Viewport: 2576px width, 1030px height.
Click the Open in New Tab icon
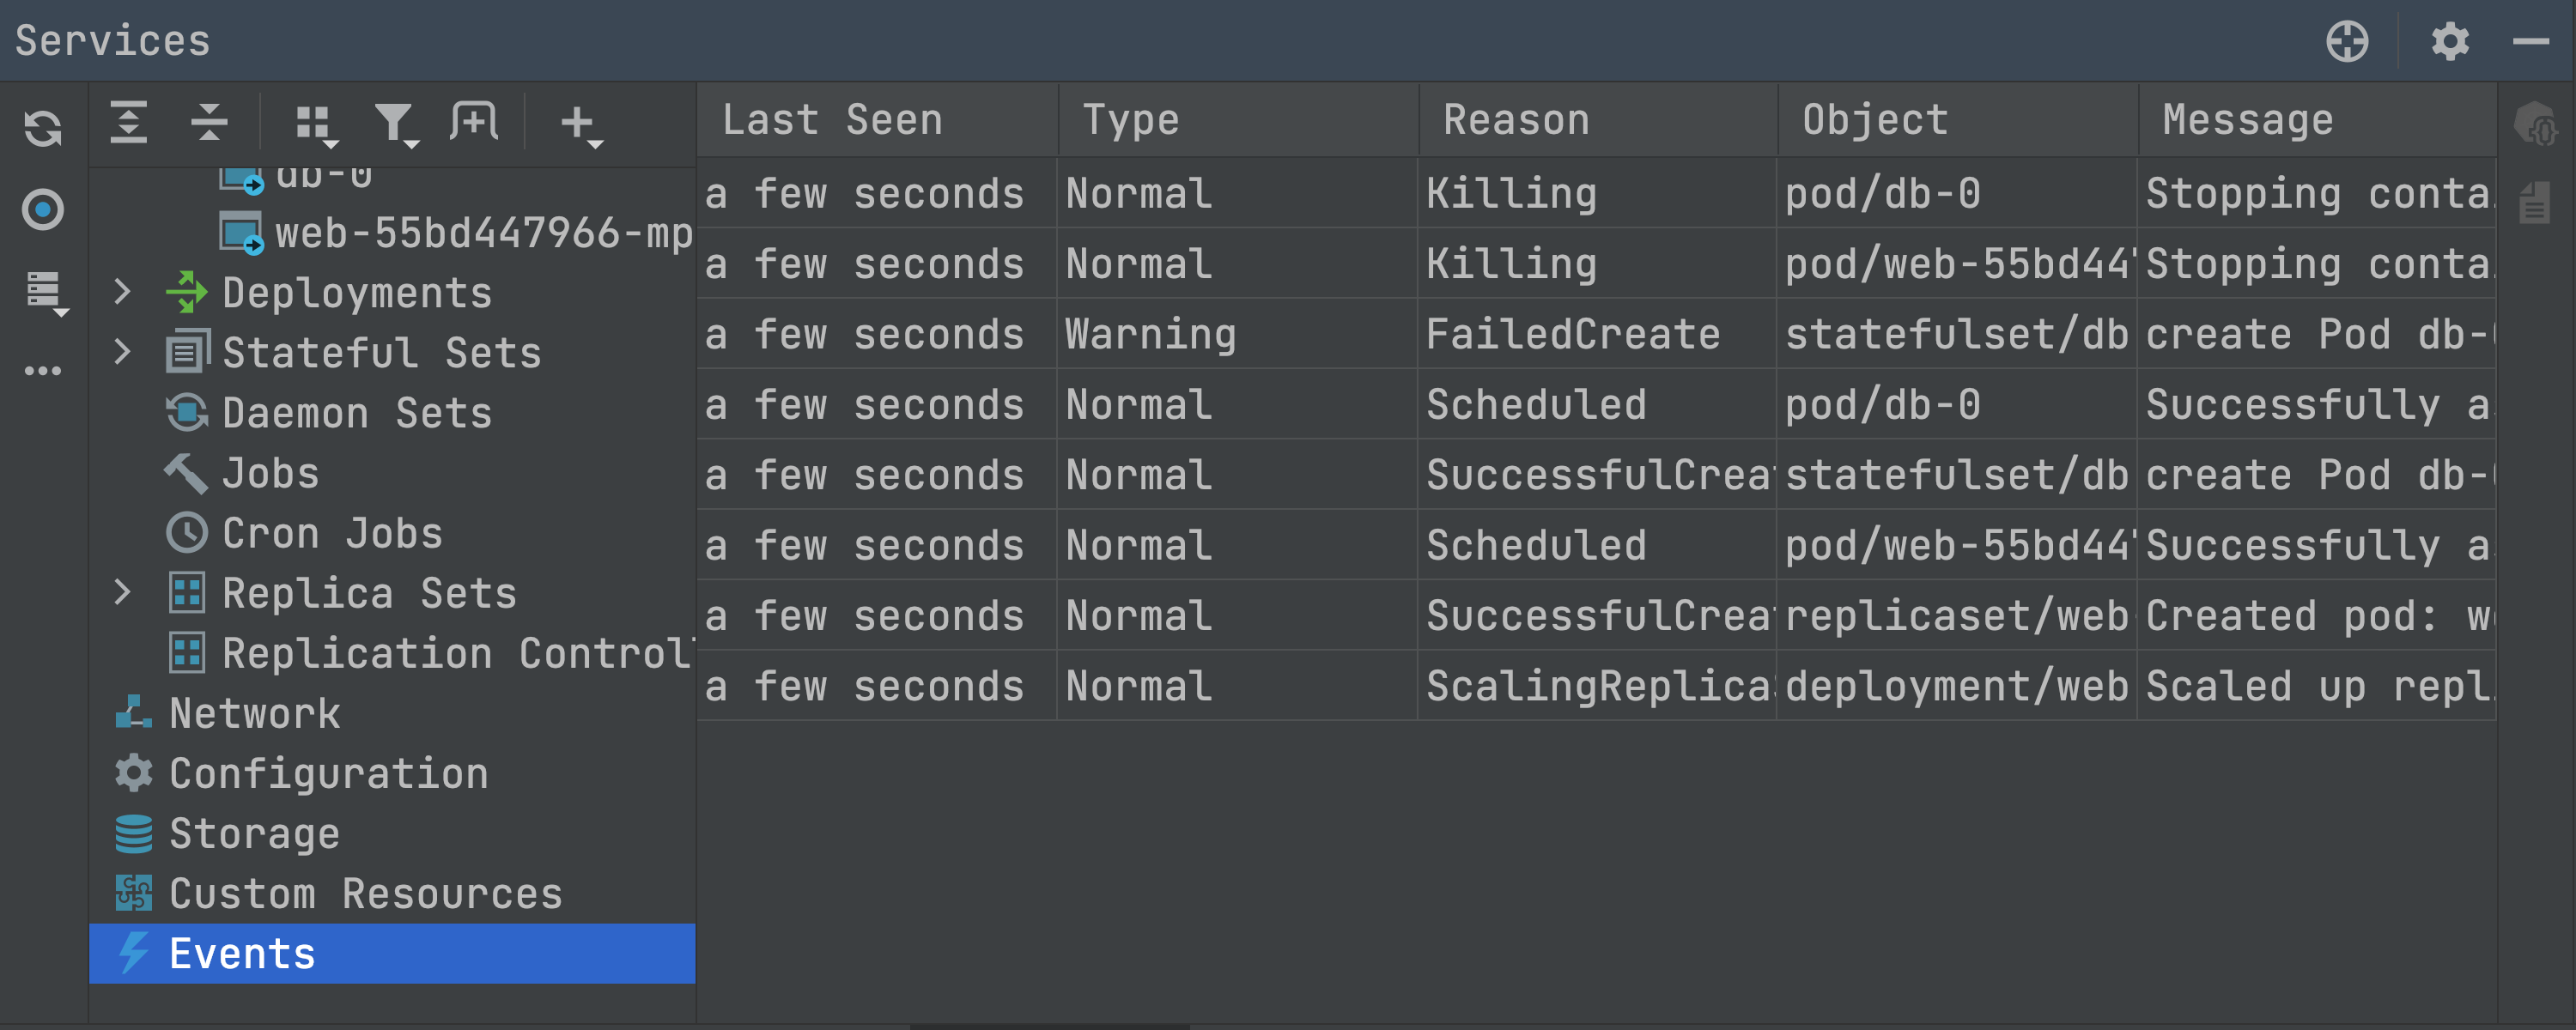coord(474,123)
